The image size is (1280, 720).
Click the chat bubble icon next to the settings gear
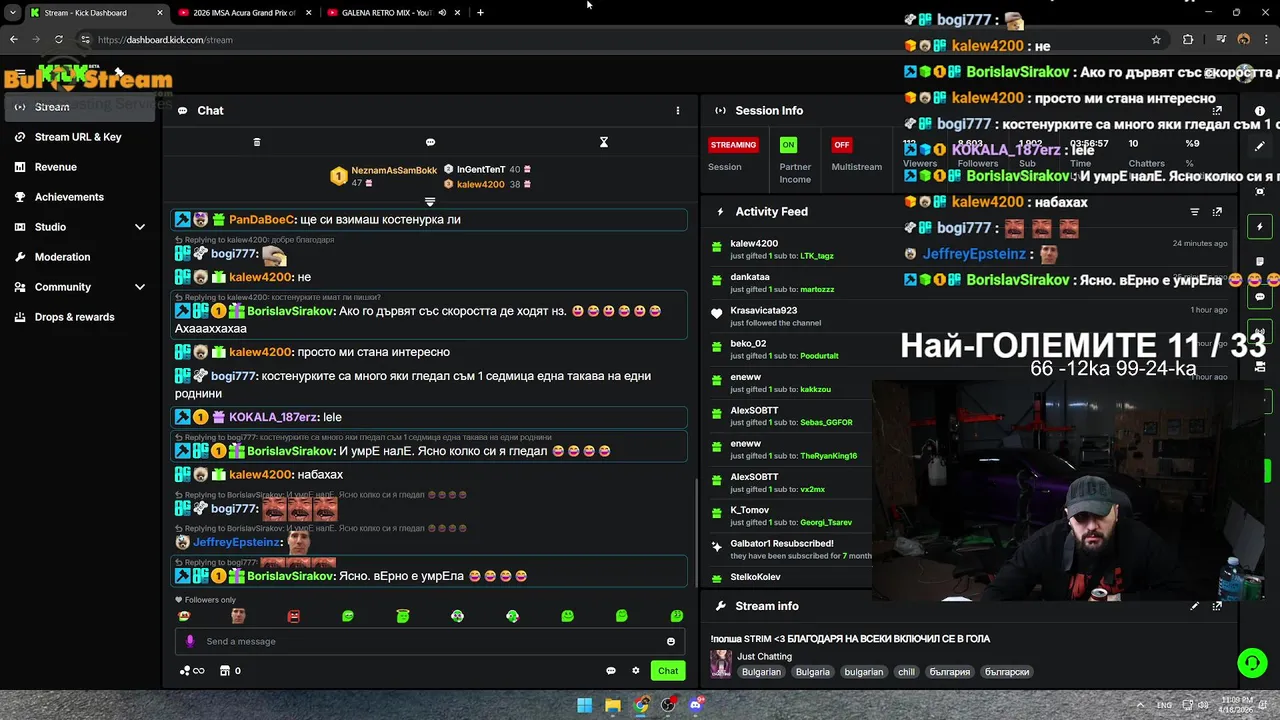tap(611, 671)
